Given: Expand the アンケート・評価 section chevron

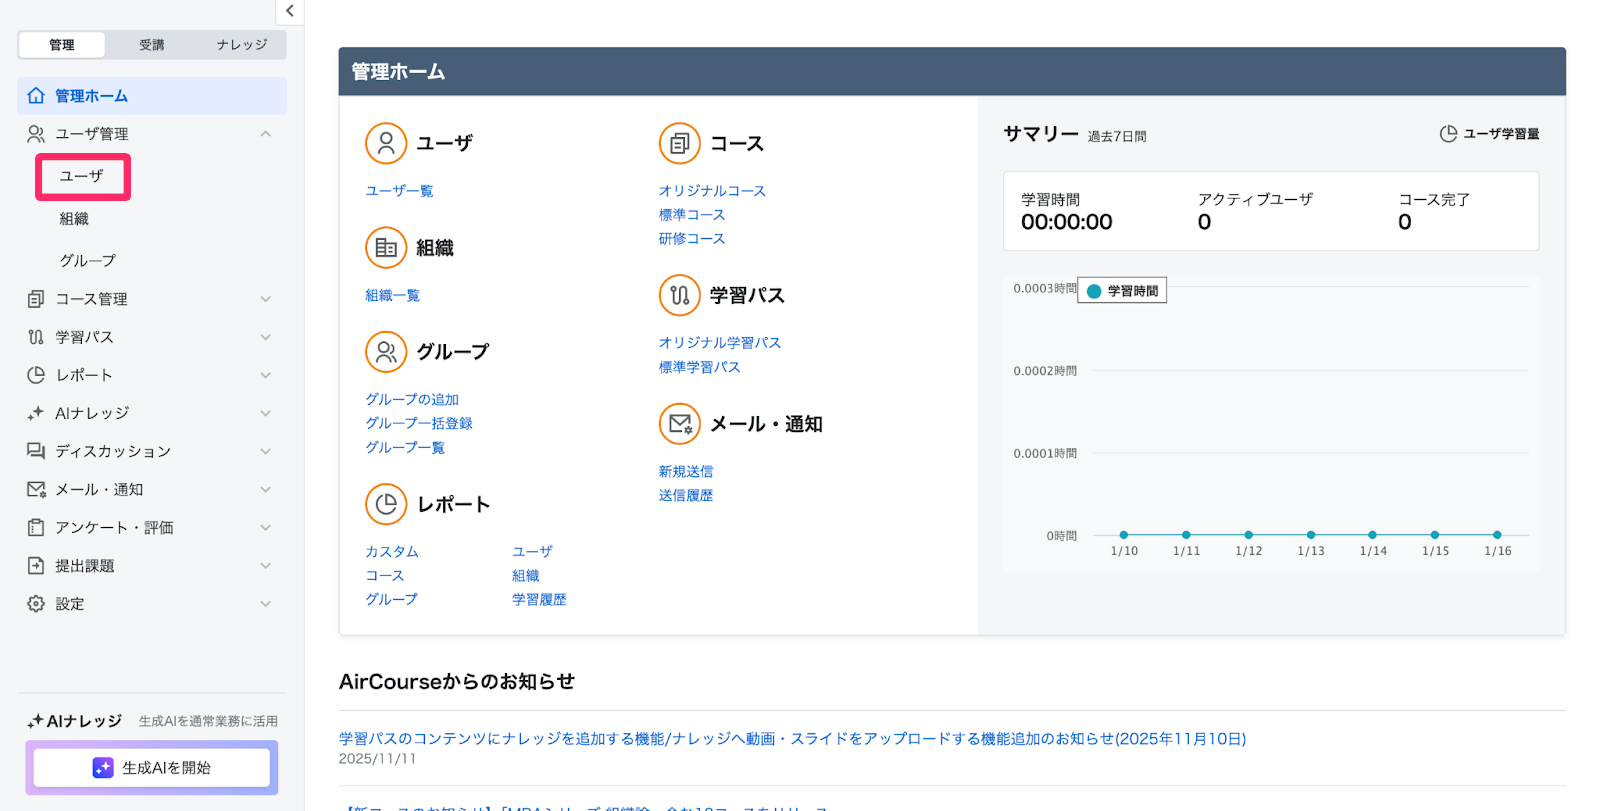Looking at the screenshot, I should click(x=265, y=527).
